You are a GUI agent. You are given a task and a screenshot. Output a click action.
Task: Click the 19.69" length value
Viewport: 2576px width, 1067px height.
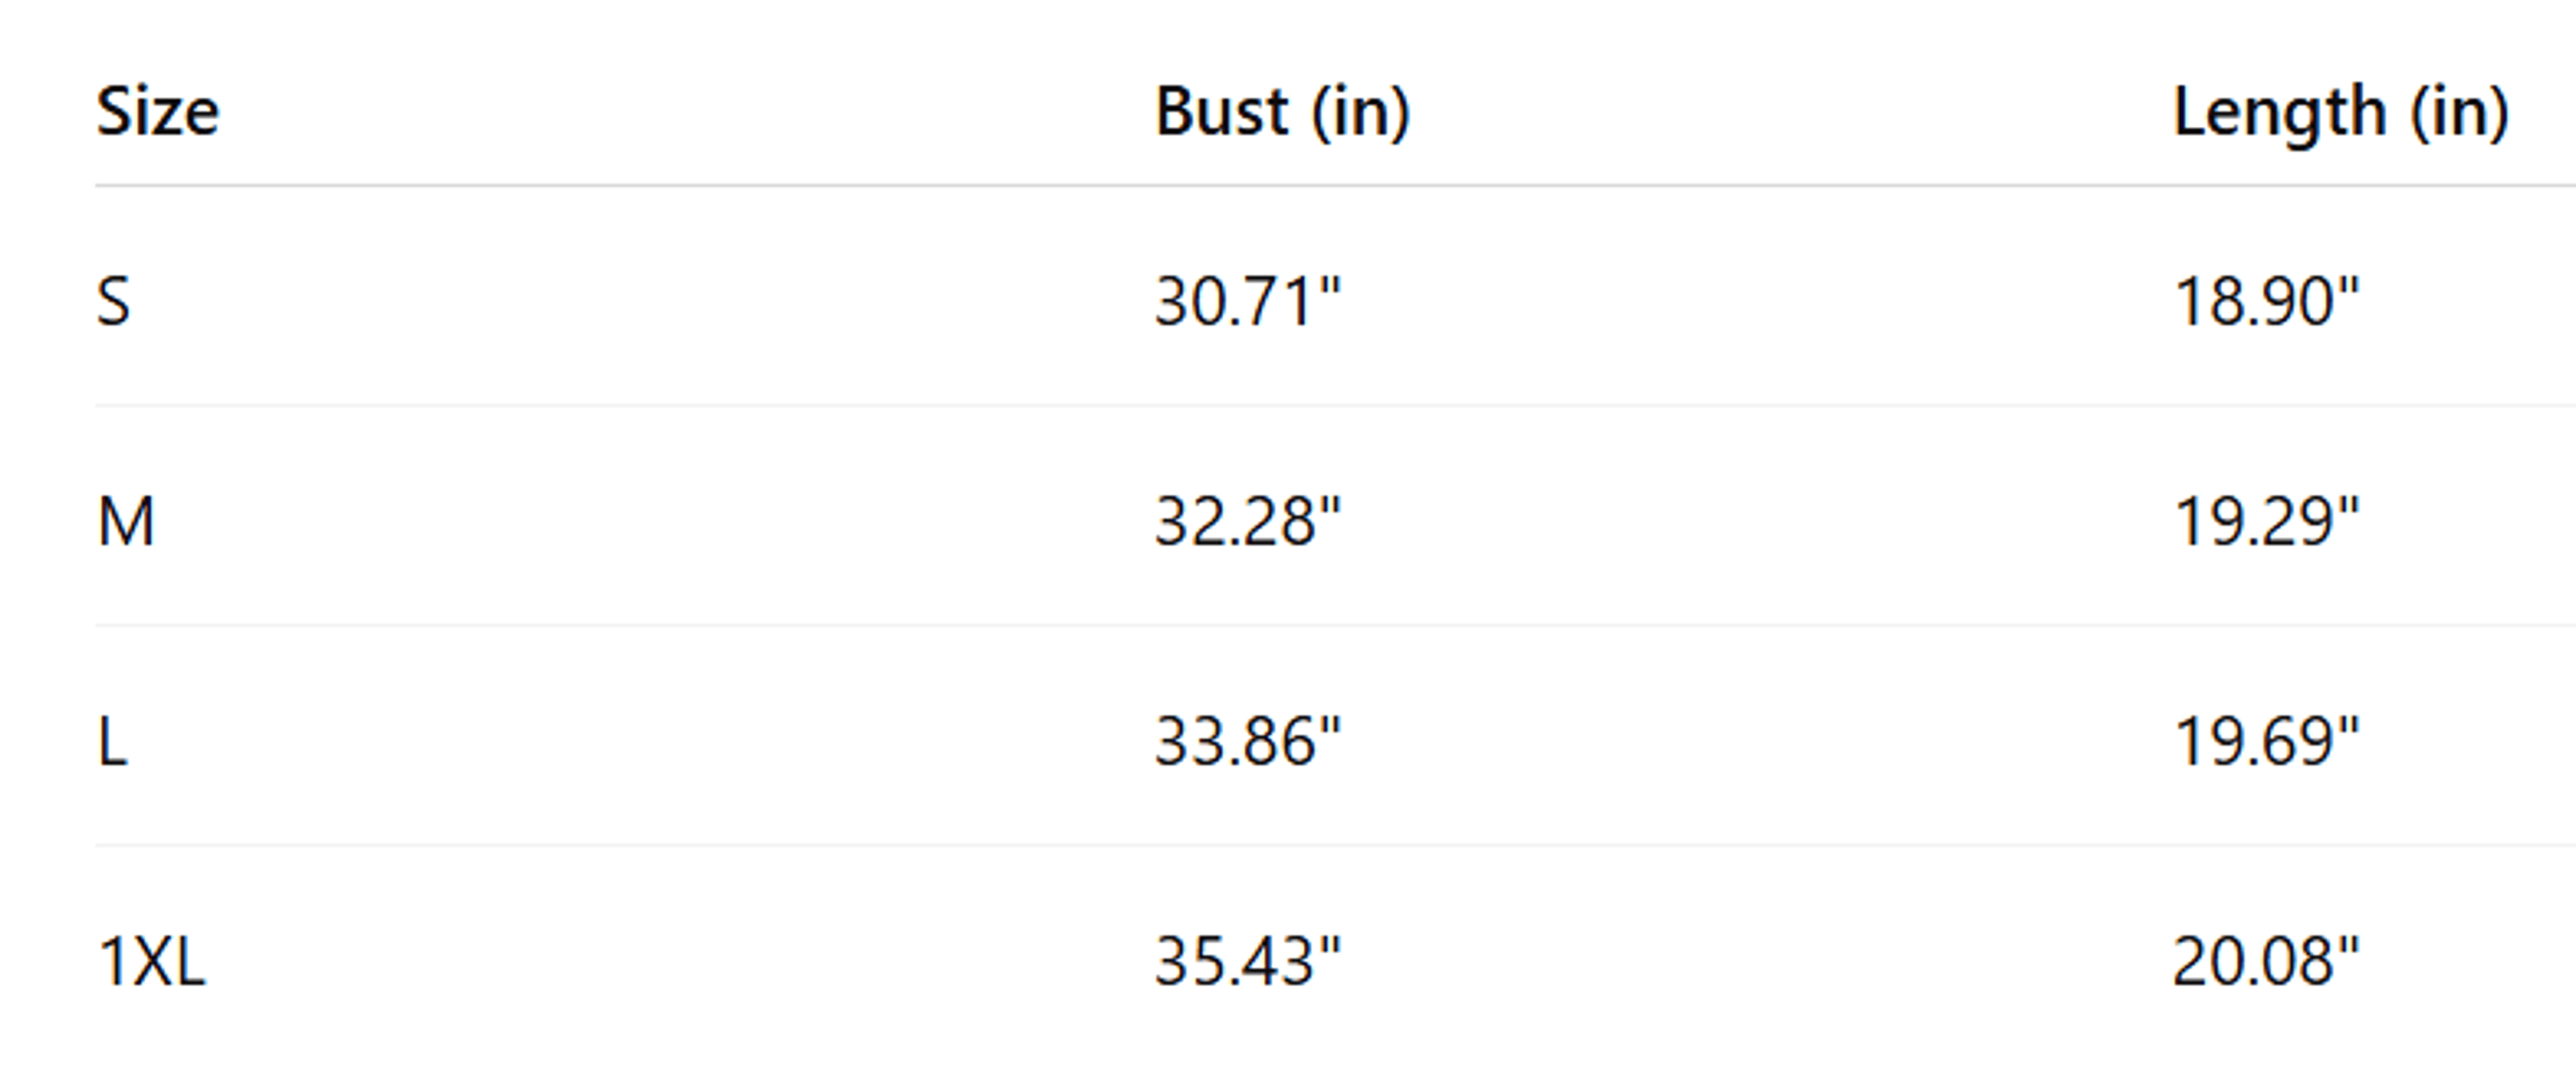pos(2266,742)
